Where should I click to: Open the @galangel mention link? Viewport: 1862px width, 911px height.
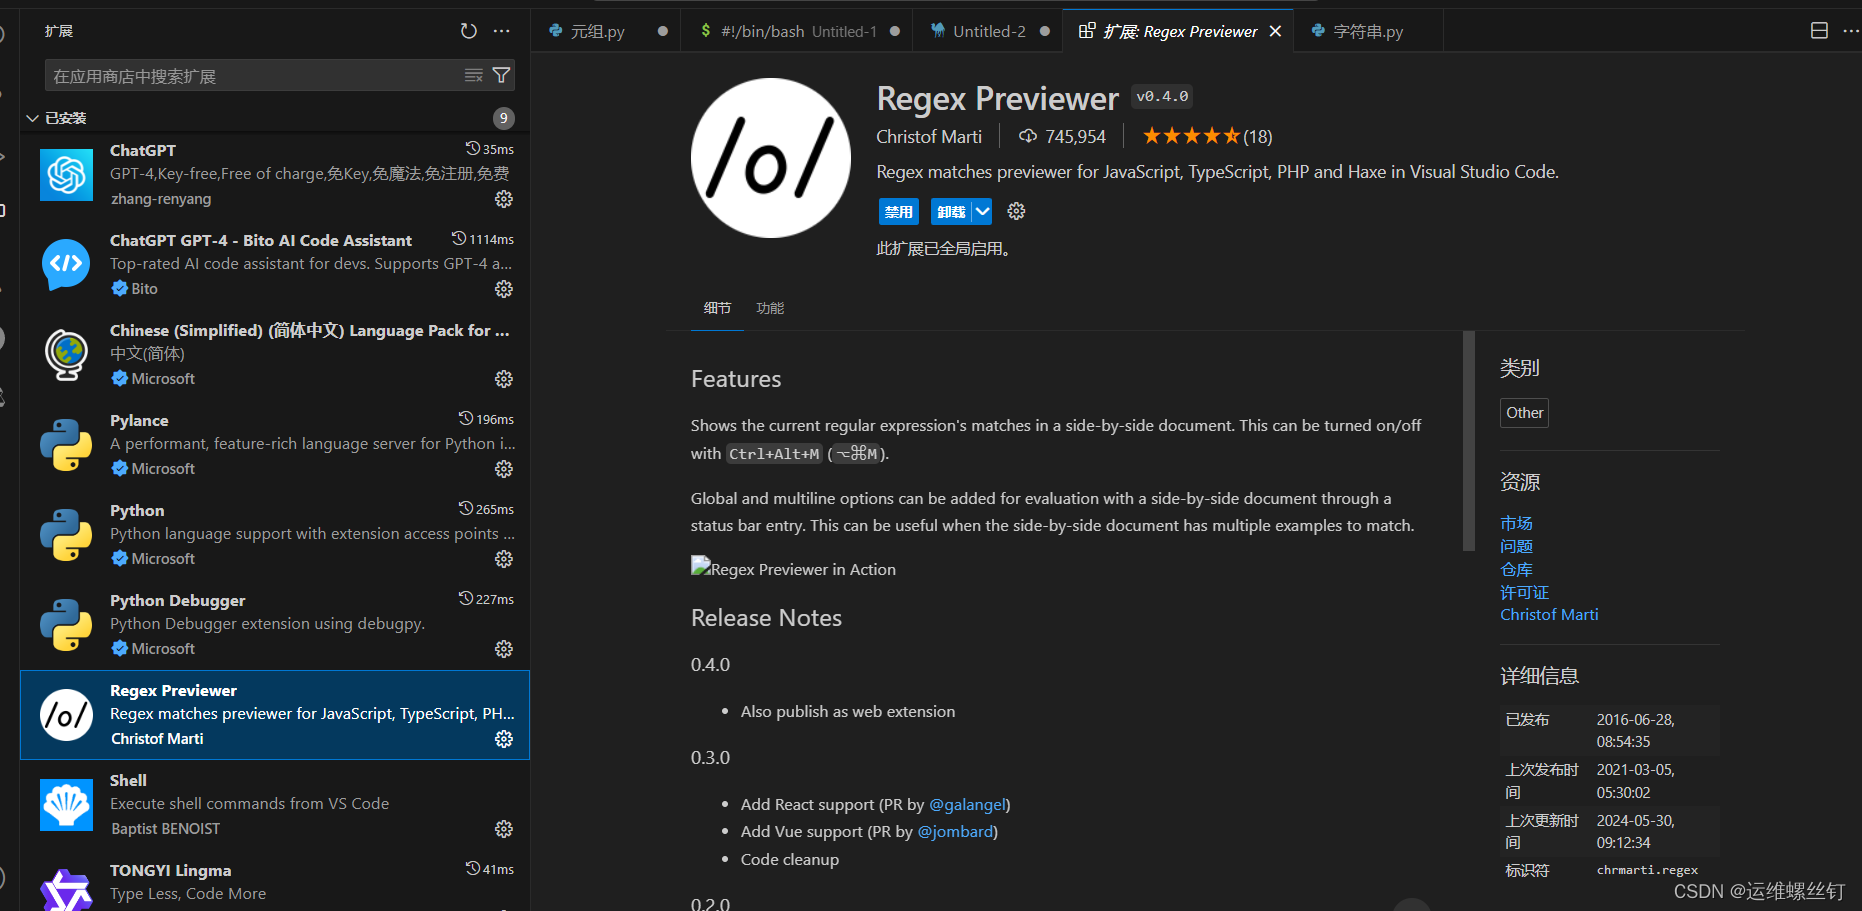click(x=967, y=804)
